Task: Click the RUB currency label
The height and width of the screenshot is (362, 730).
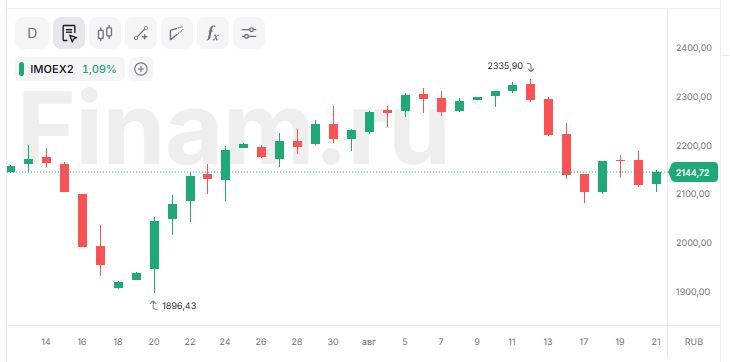Action: point(694,342)
